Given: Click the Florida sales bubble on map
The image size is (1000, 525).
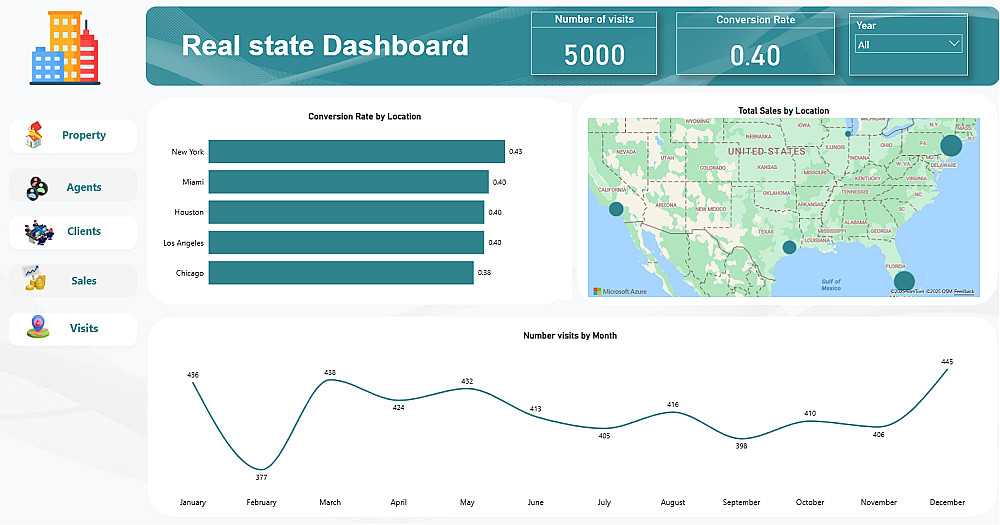Looking at the screenshot, I should click(903, 281).
